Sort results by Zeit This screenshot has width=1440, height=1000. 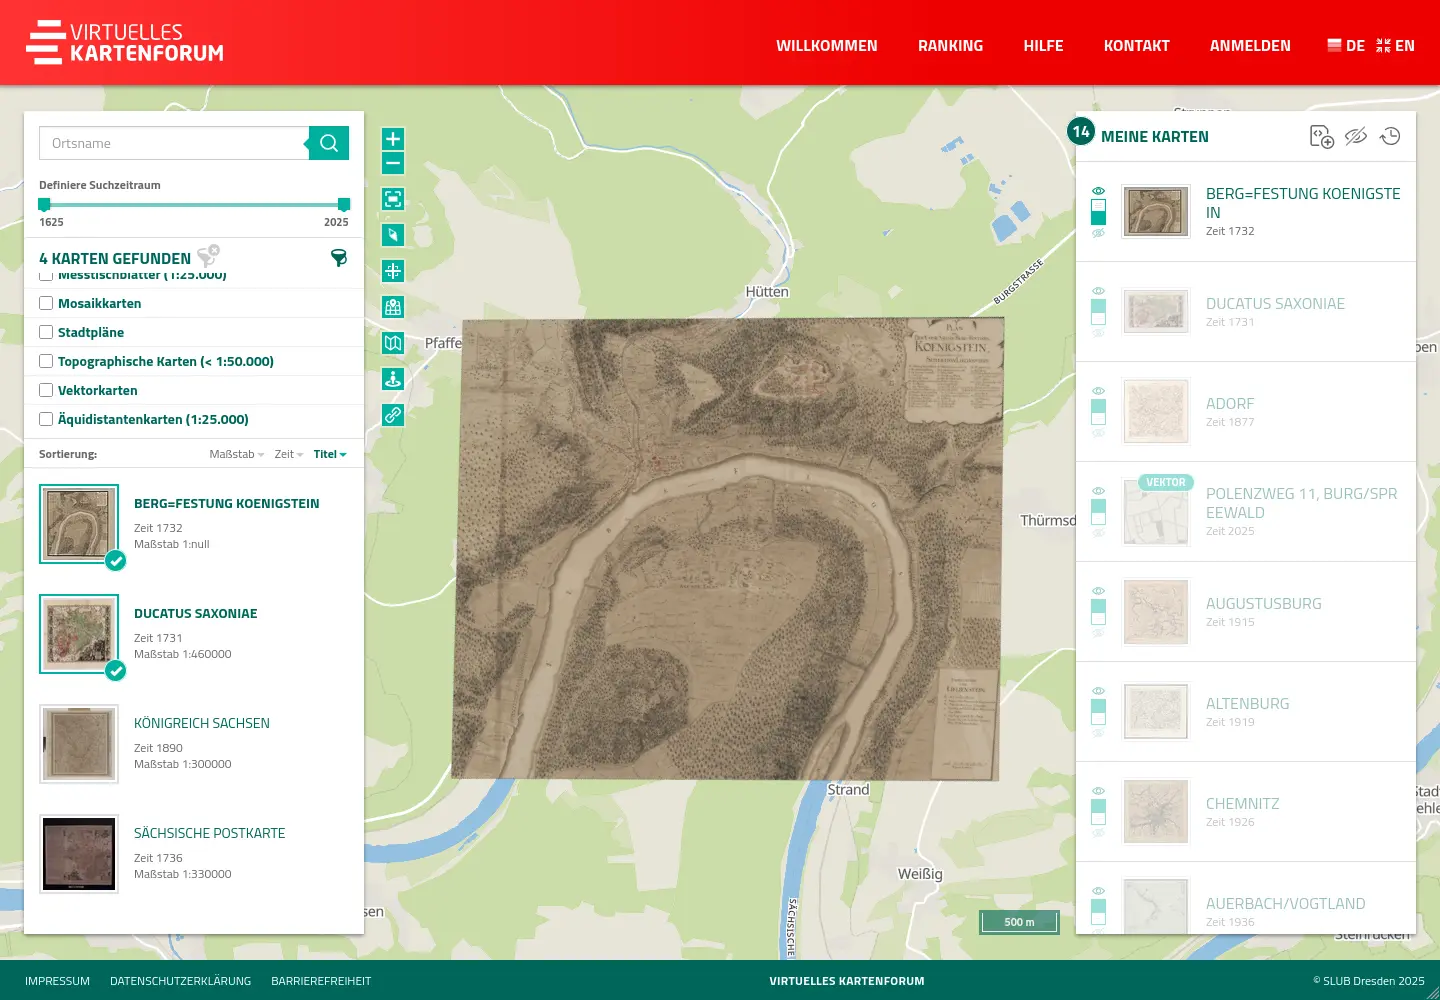[288, 454]
